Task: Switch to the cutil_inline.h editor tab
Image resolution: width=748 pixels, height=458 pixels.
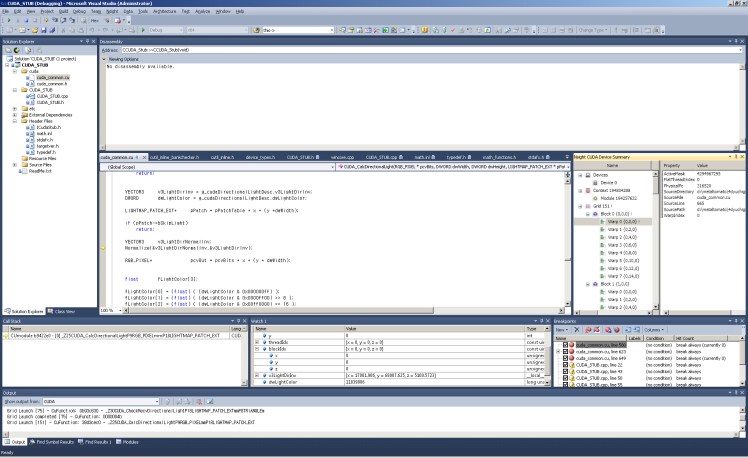Action: 222,157
